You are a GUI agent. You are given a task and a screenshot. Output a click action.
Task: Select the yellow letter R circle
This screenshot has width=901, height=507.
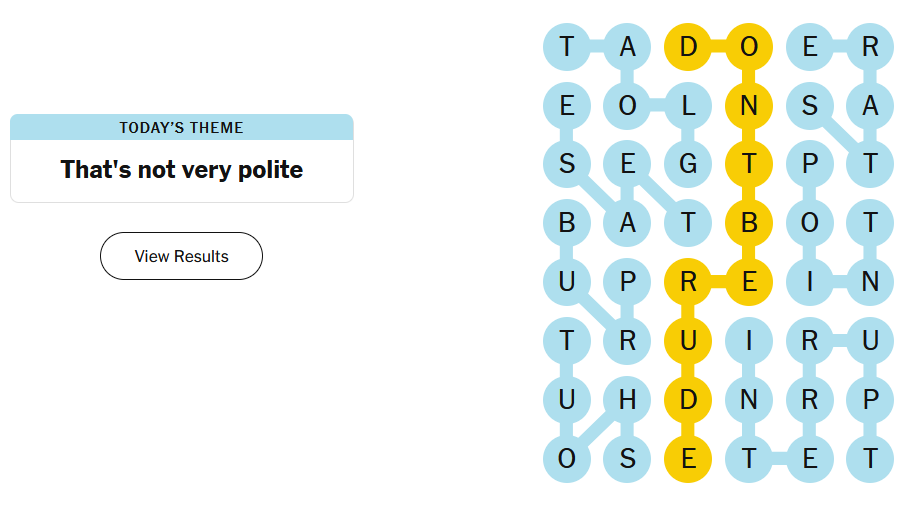688,282
